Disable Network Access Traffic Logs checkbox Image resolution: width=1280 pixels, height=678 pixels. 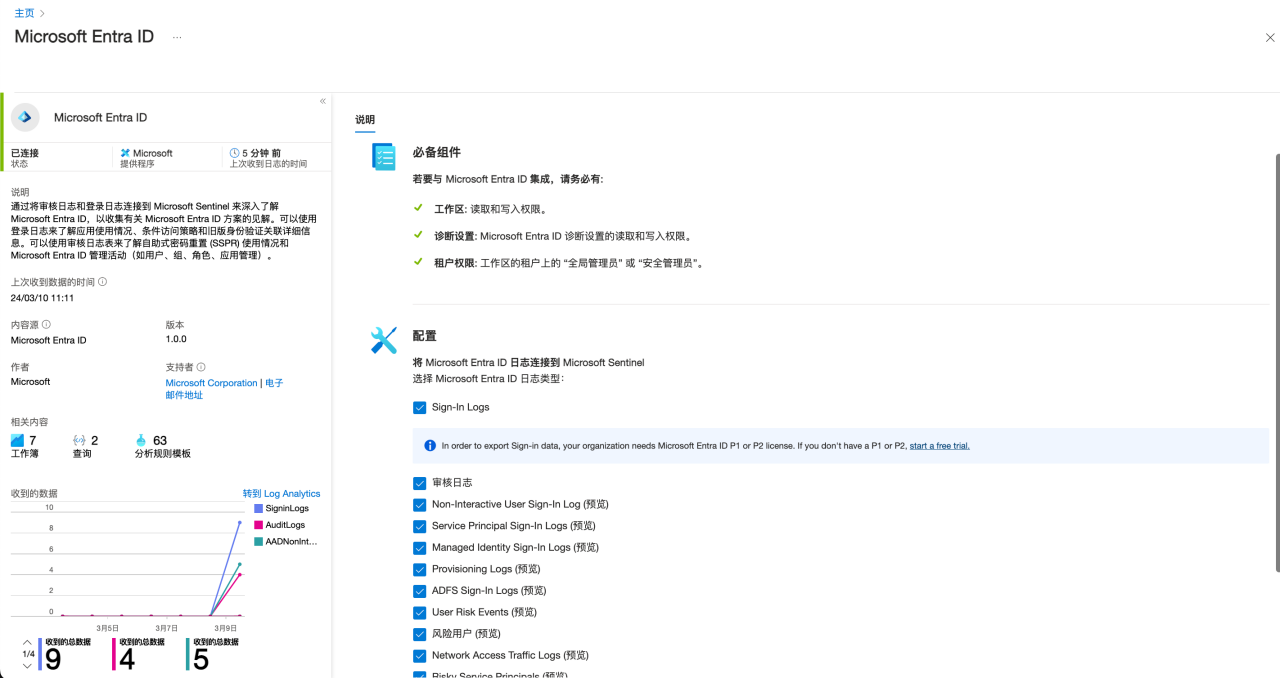tap(419, 656)
